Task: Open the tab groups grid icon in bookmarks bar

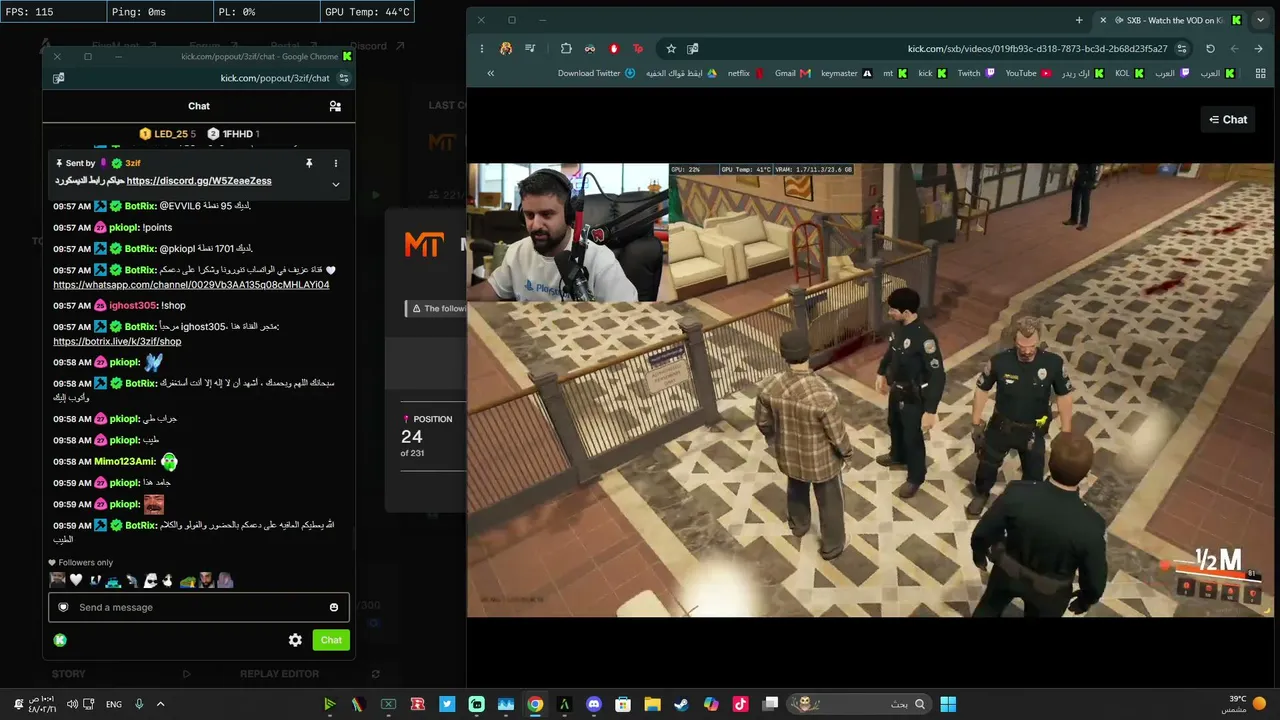Action: (x=1260, y=73)
